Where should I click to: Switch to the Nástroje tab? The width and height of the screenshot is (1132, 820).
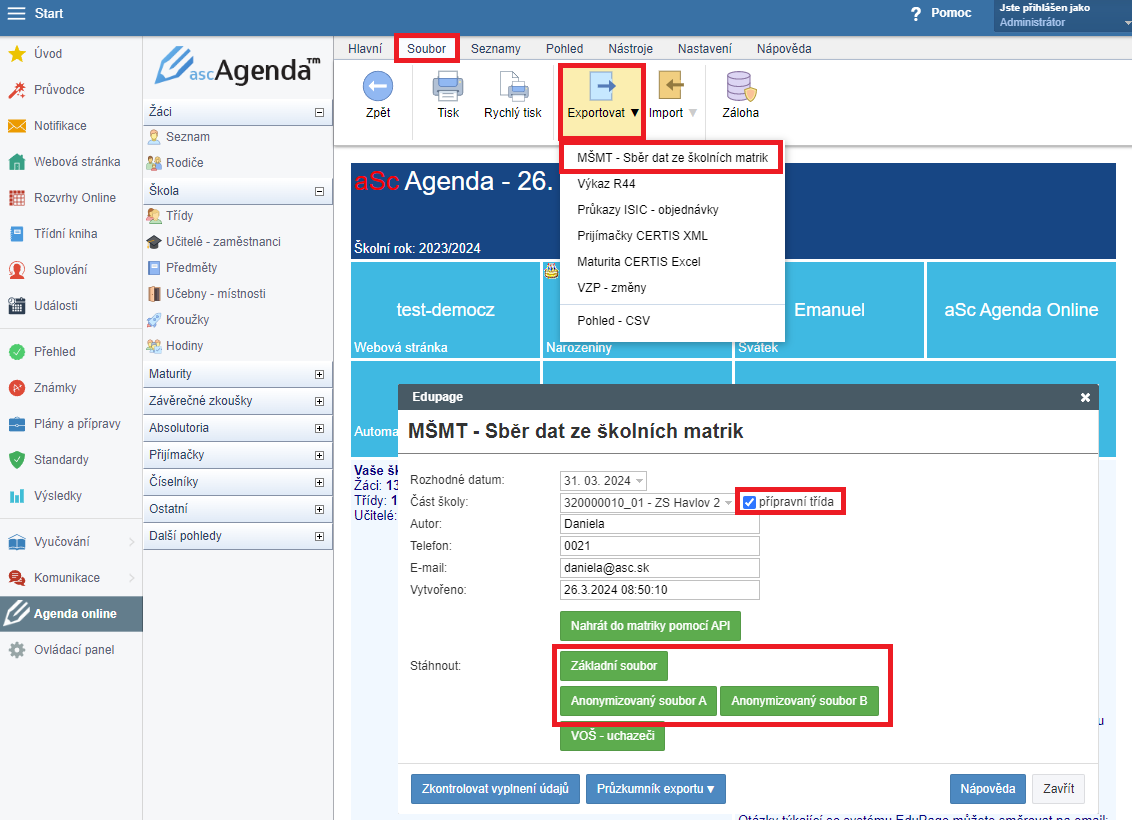pyautogui.click(x=630, y=48)
